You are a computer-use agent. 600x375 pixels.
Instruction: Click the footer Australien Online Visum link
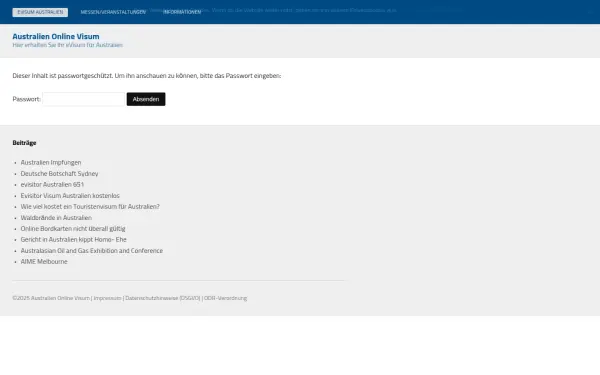pos(60,298)
